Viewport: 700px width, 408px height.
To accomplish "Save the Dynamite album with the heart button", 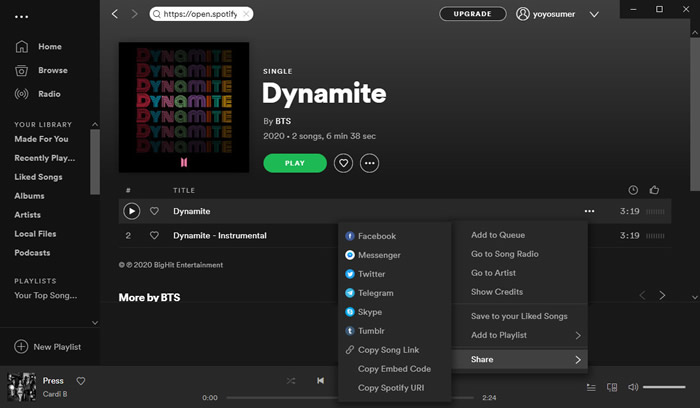I will (343, 163).
